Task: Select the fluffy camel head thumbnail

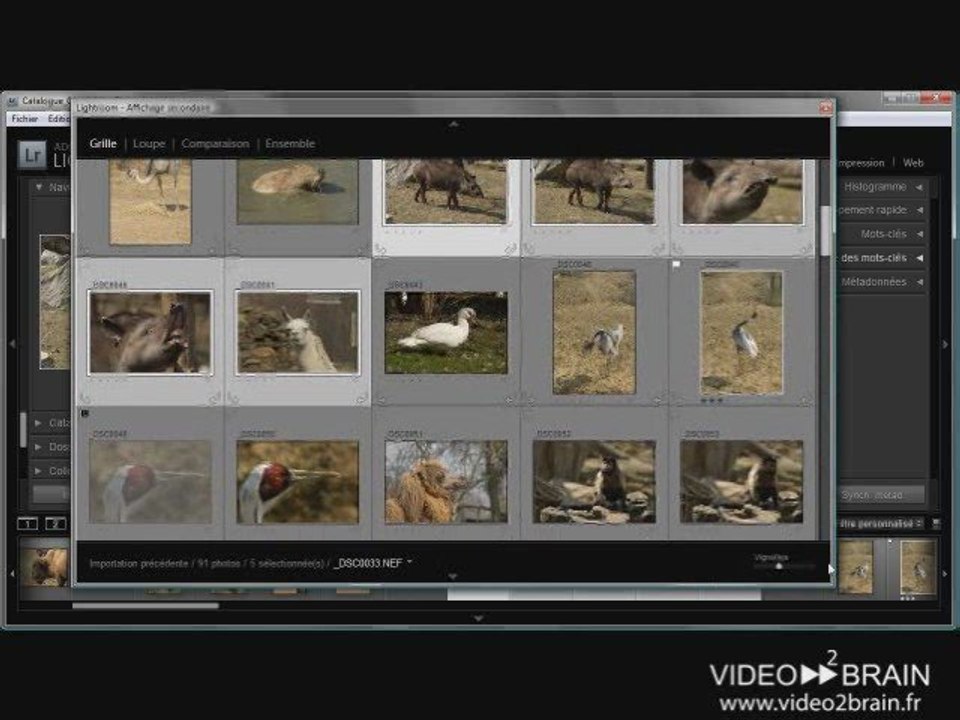Action: click(x=446, y=482)
